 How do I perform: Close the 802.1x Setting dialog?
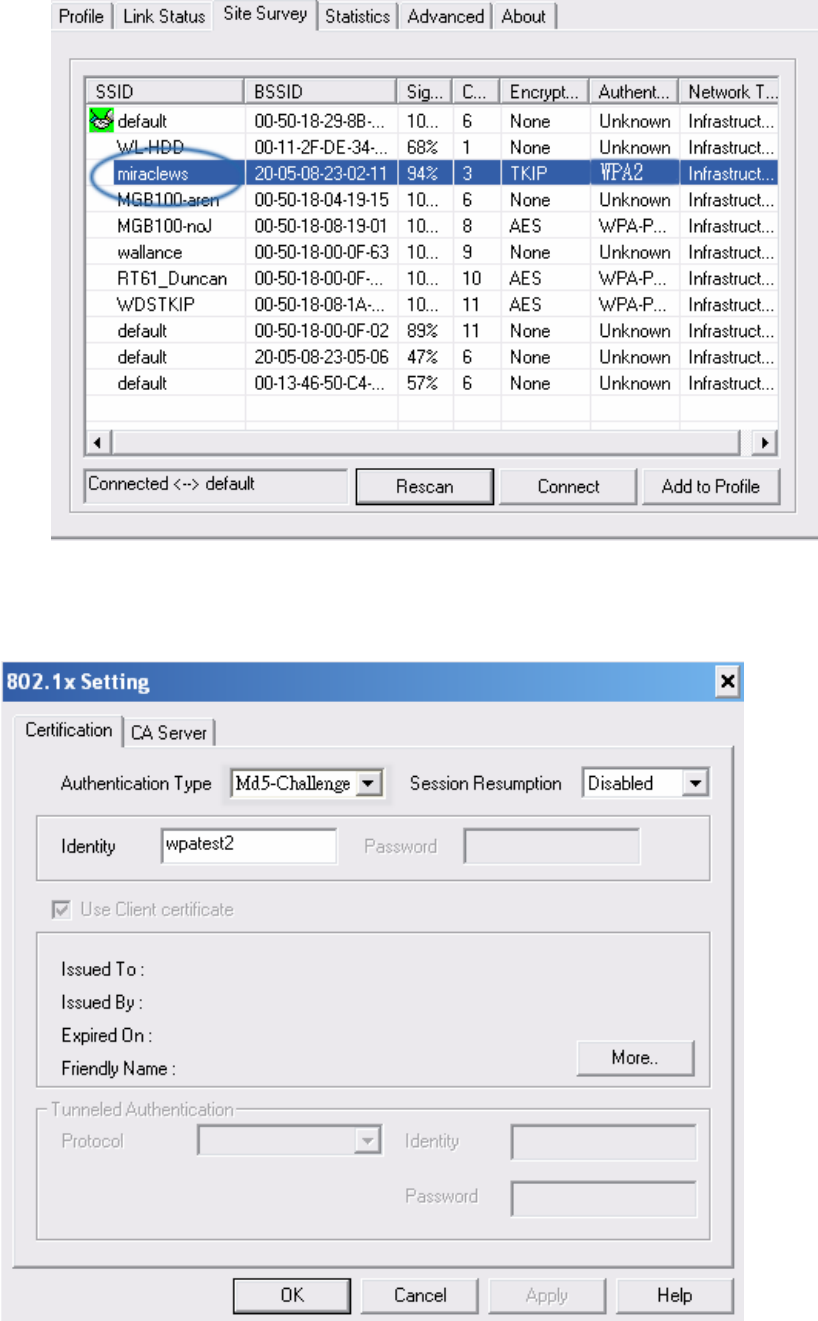coord(727,682)
